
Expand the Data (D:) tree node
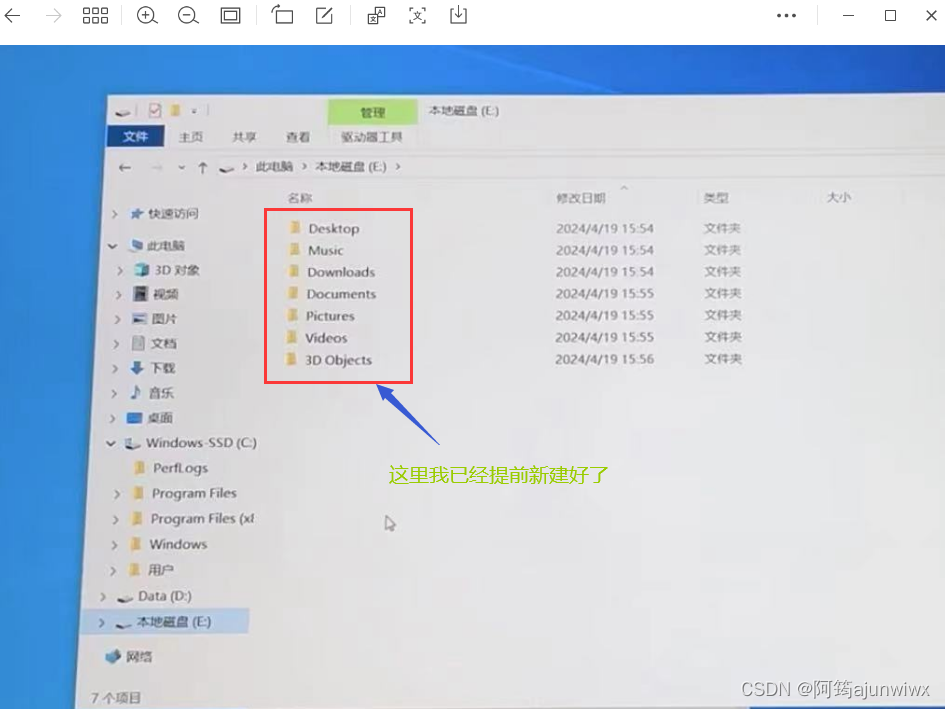click(102, 597)
